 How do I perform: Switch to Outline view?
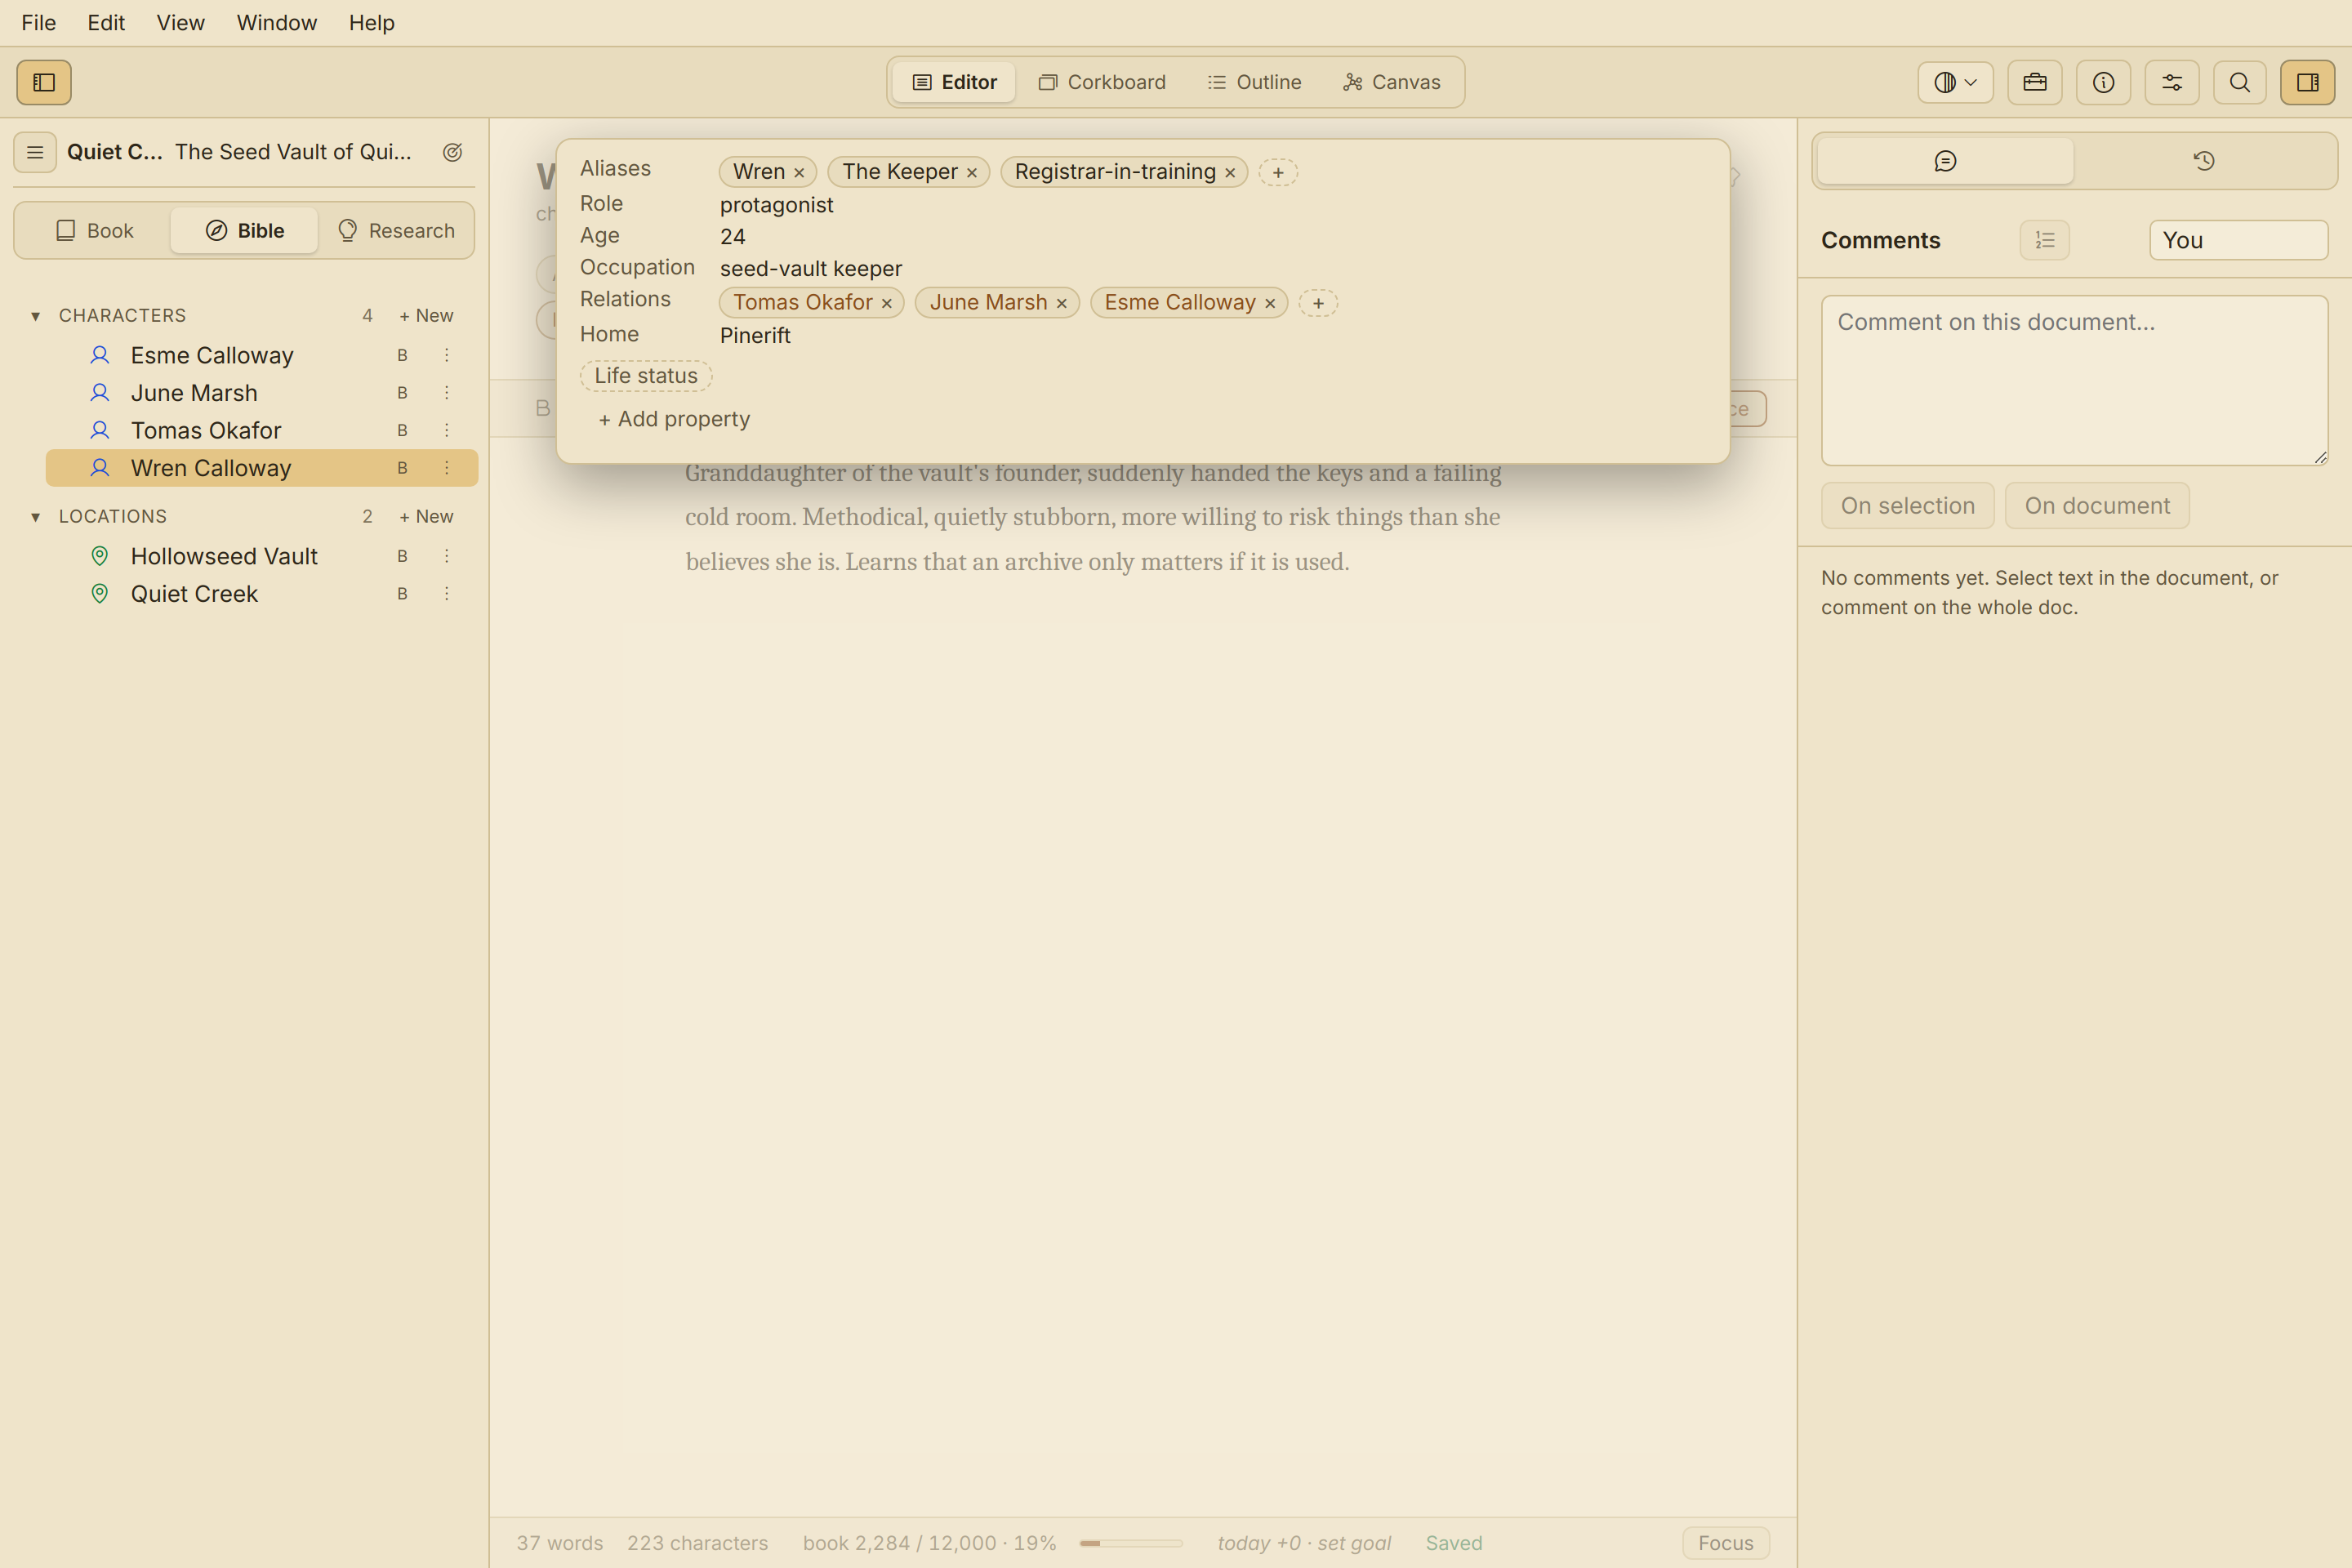click(x=1254, y=82)
